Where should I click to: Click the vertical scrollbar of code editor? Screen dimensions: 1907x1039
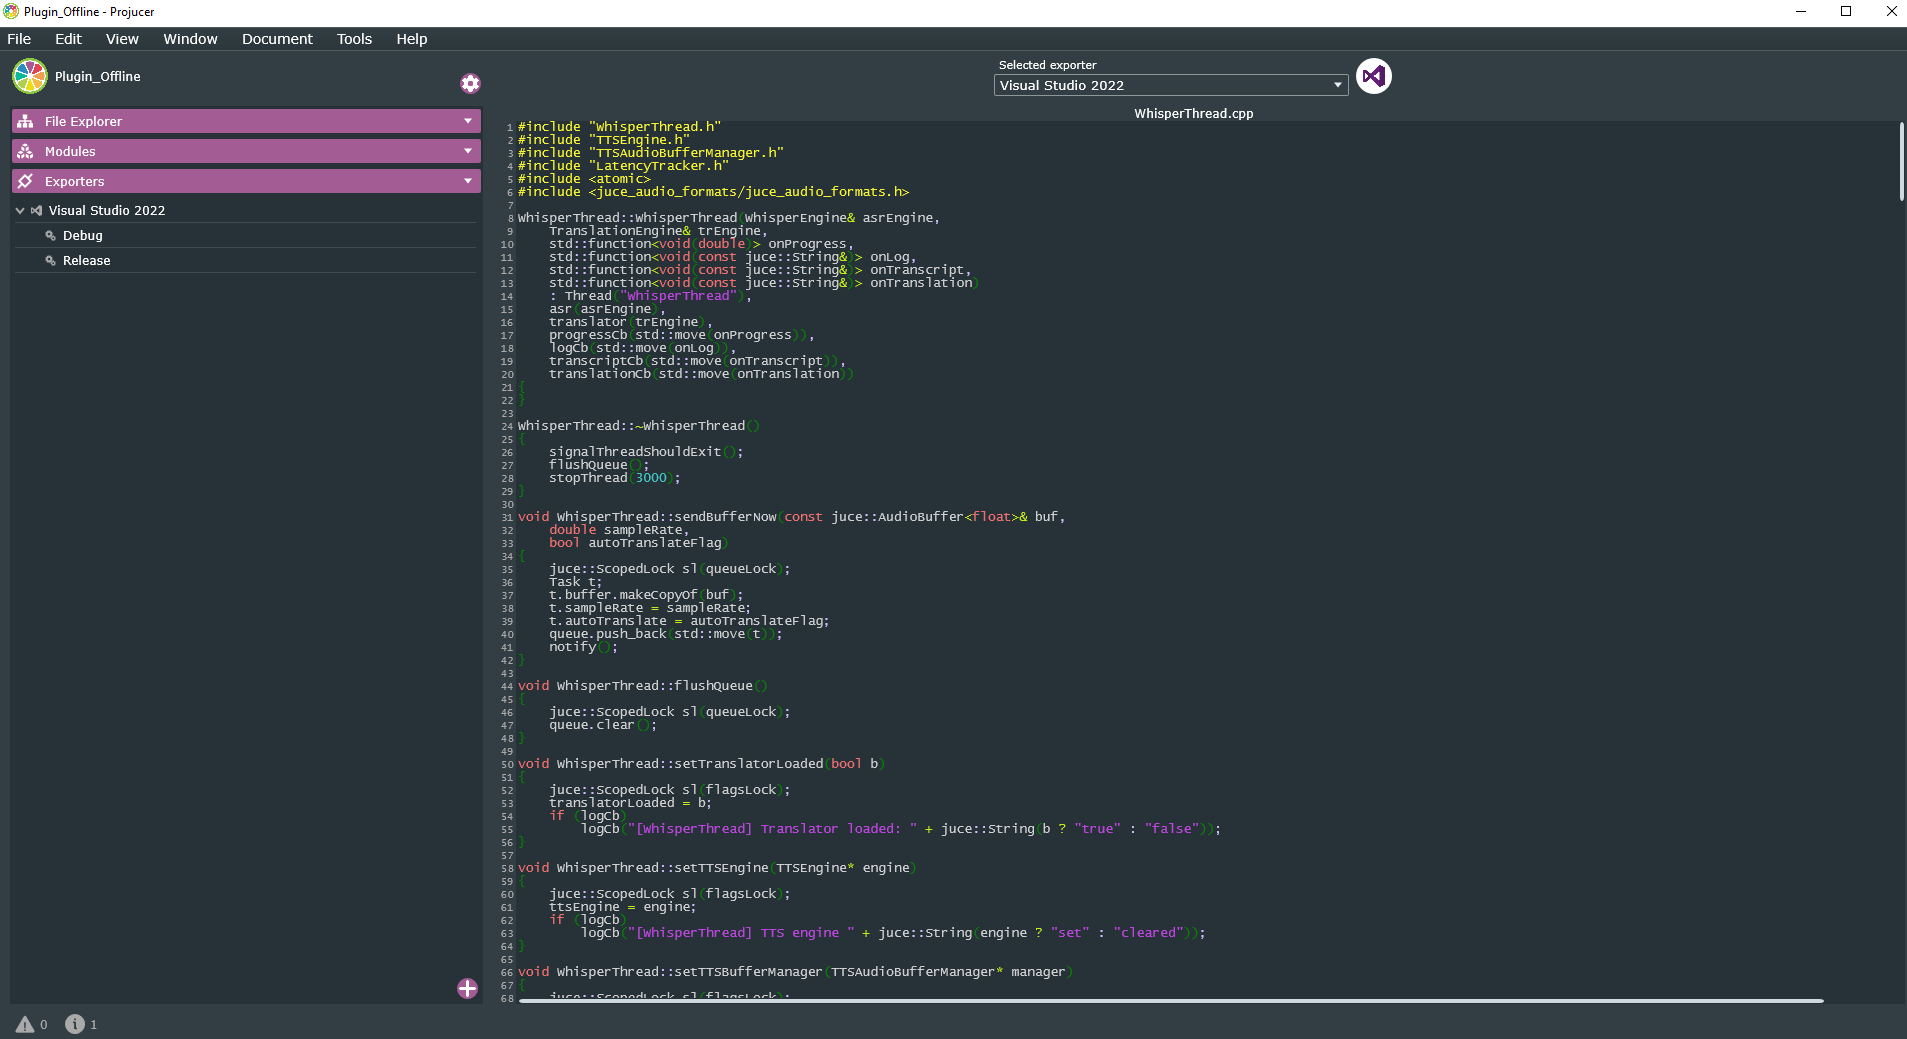[1901, 161]
